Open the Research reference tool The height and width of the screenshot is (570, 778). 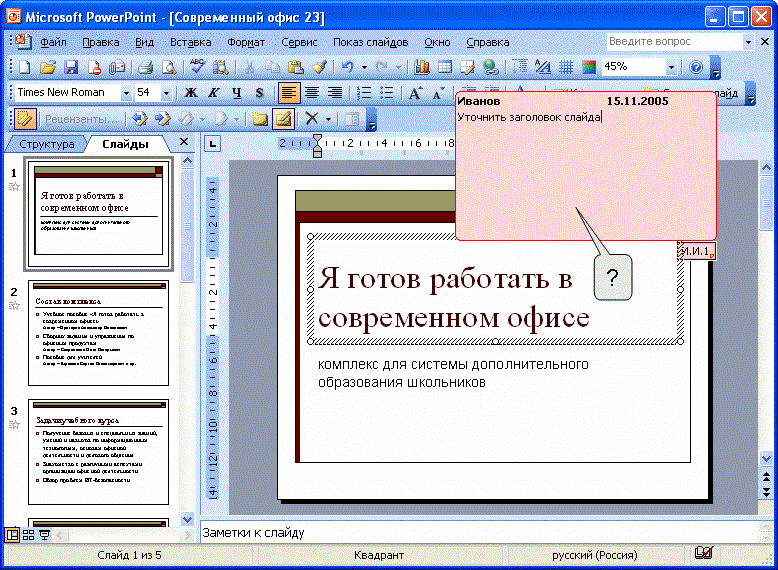click(x=220, y=67)
